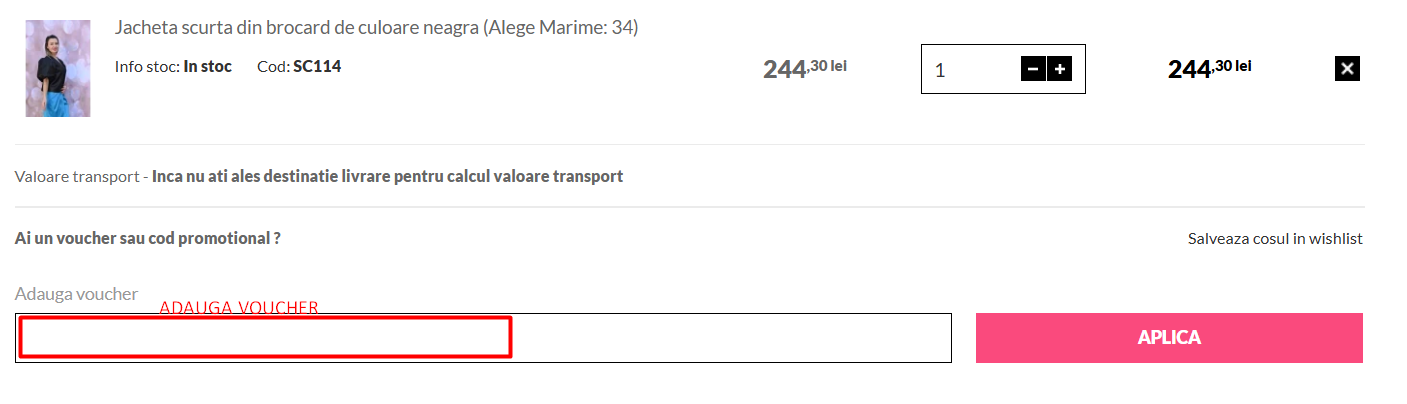Open the jacket product thumbnail
This screenshot has height=404, width=1407.
58,68
